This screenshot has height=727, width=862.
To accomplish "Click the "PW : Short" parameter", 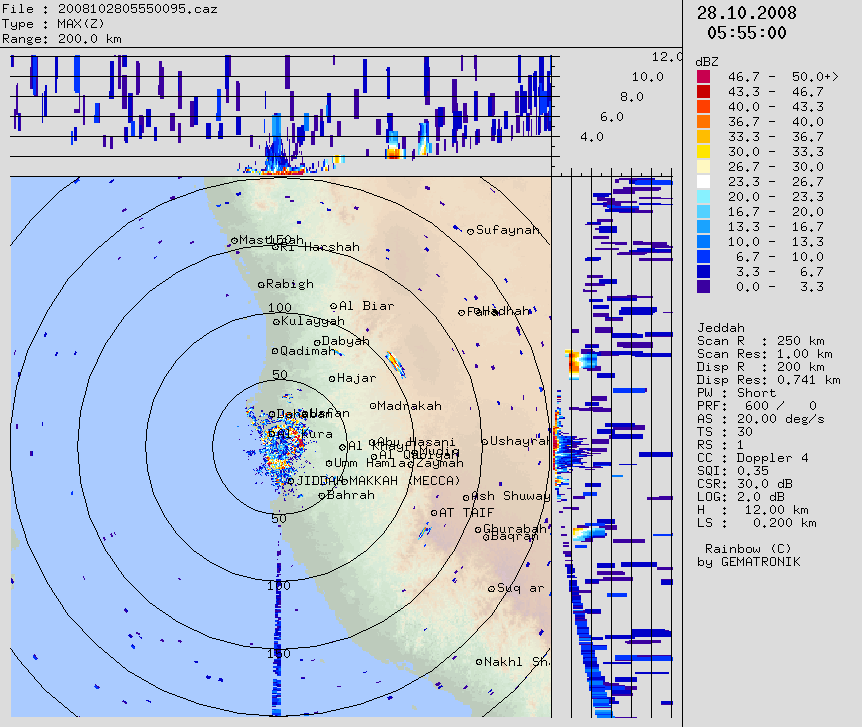I will coord(737,393).
